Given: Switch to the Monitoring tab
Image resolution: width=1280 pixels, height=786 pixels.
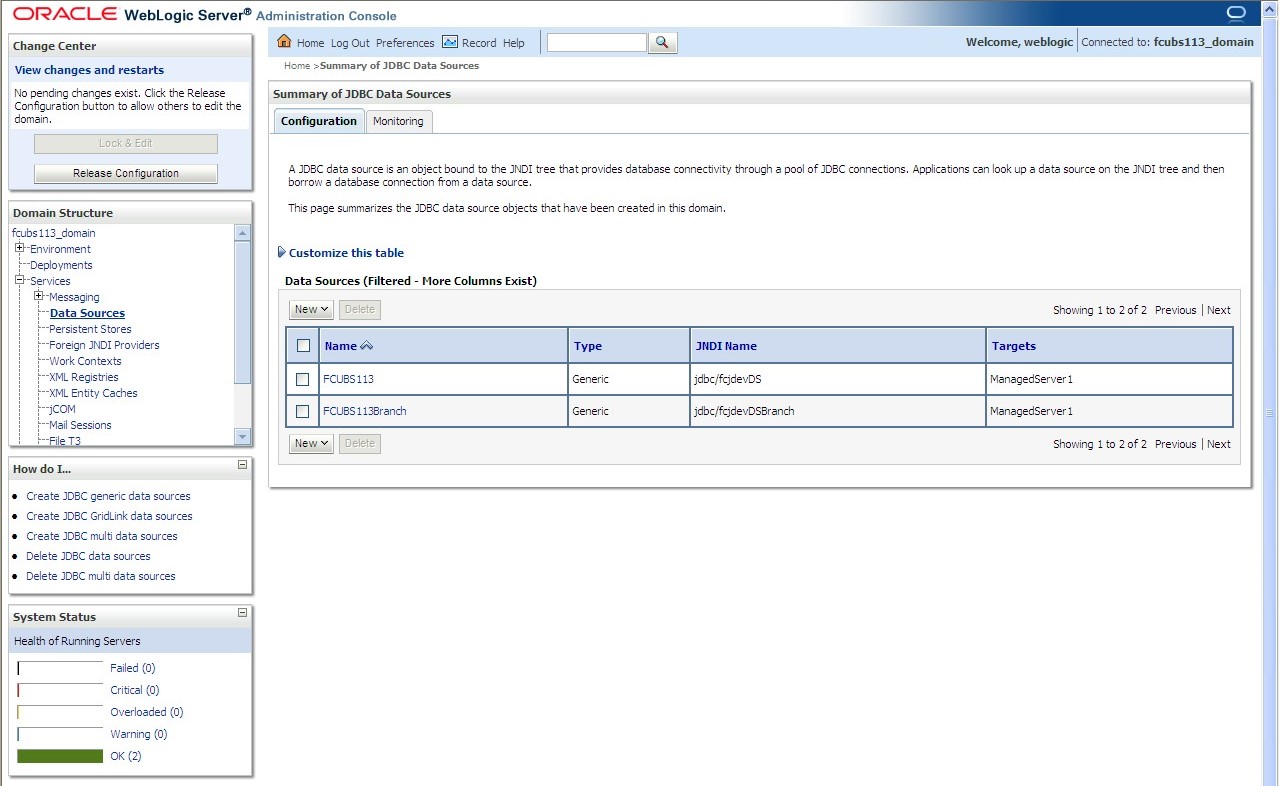Looking at the screenshot, I should (x=398, y=120).
